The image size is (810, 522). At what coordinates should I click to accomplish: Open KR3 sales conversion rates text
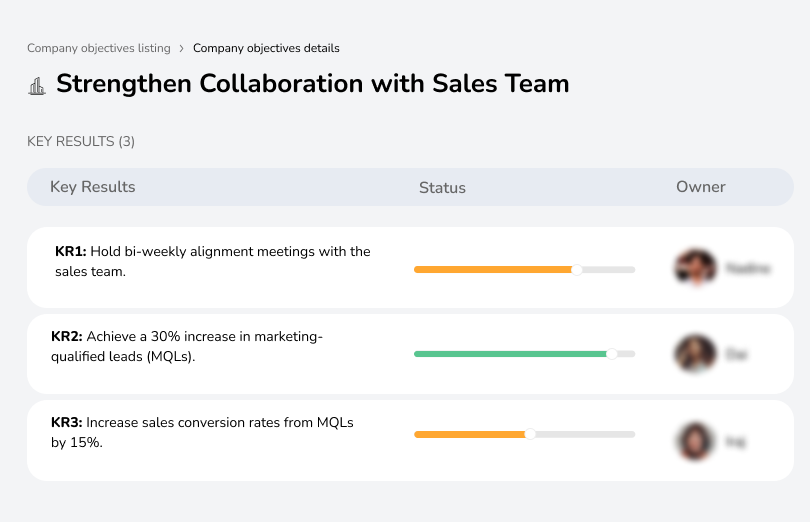(x=202, y=432)
